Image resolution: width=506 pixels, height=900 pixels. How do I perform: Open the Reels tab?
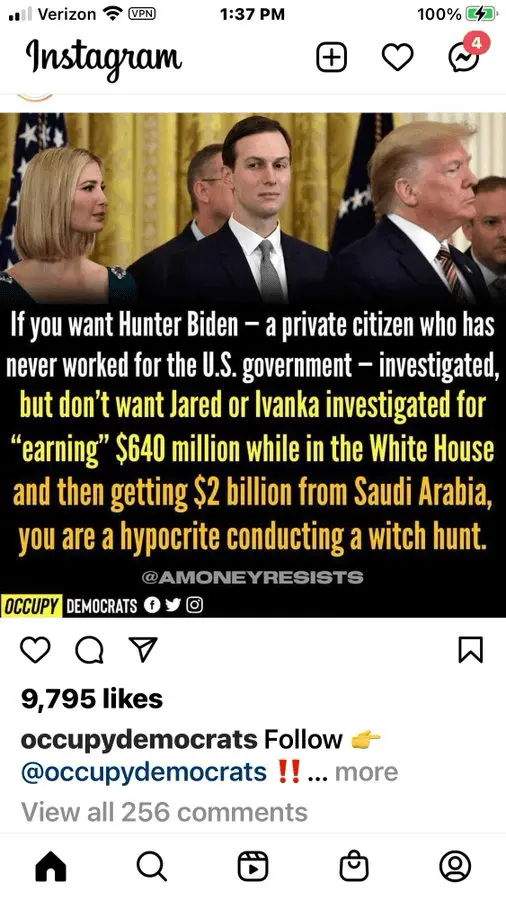click(x=253, y=866)
